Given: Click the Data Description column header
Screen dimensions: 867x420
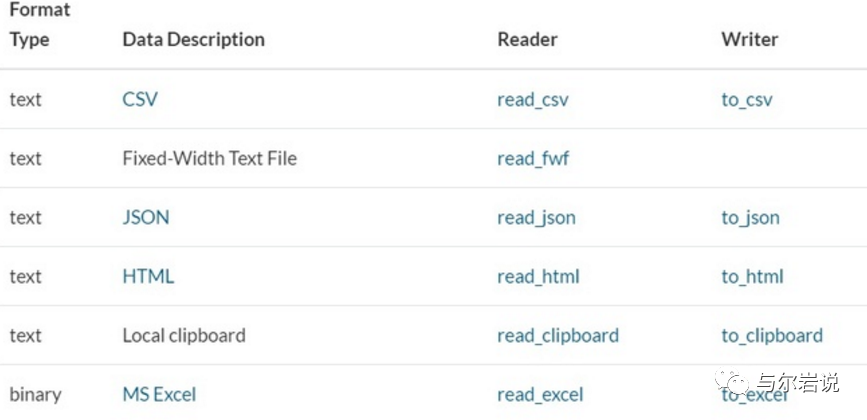Looking at the screenshot, I should click(194, 39).
